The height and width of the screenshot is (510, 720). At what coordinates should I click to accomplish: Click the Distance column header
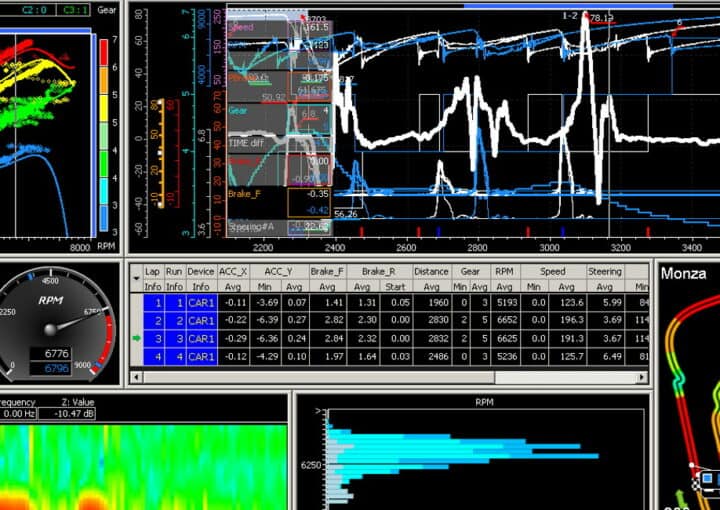pyautogui.click(x=431, y=271)
